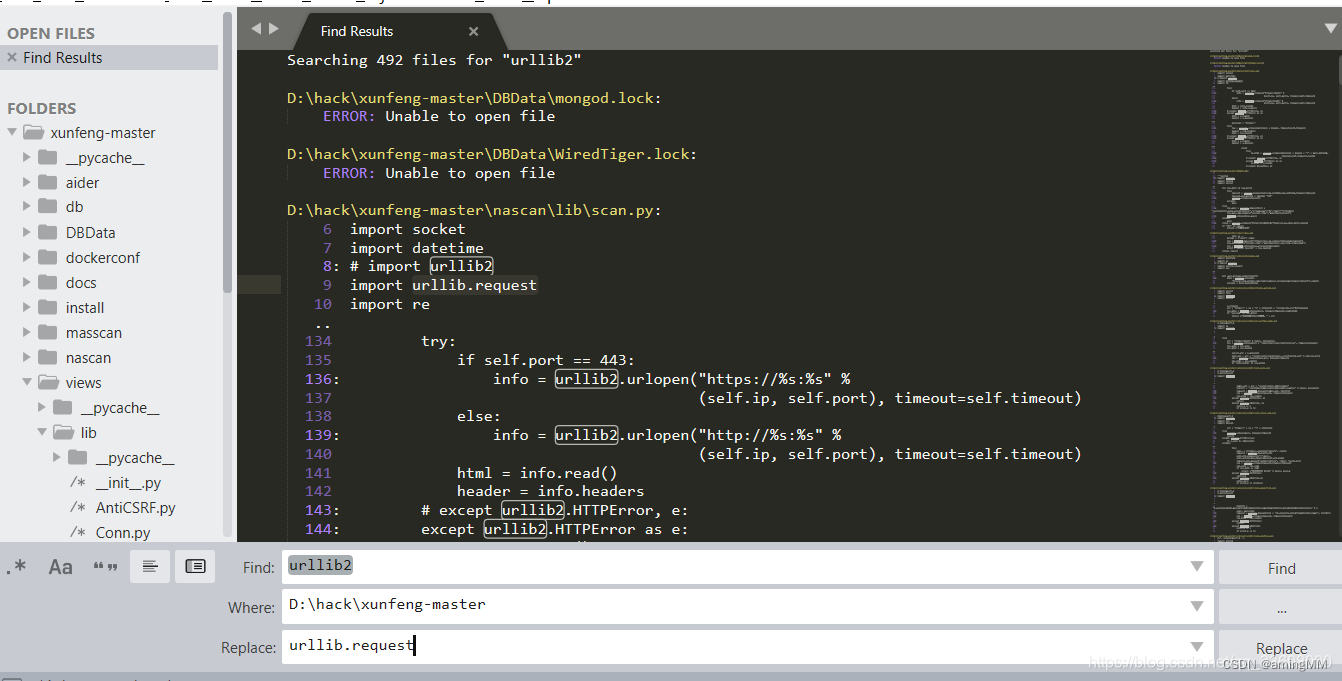
Task: Expand the db folder
Action: (x=27, y=207)
